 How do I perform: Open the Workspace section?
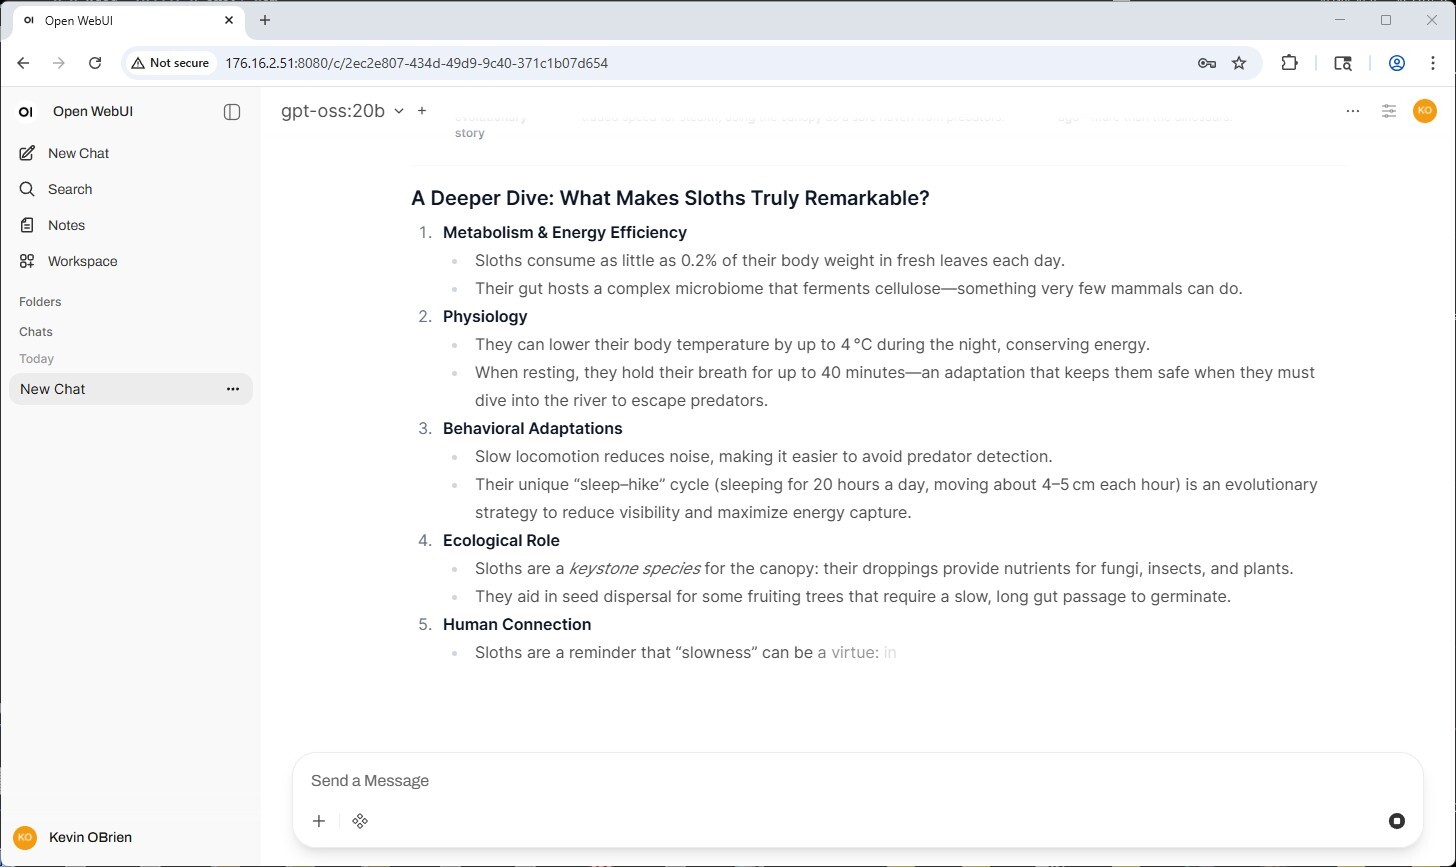coord(82,261)
